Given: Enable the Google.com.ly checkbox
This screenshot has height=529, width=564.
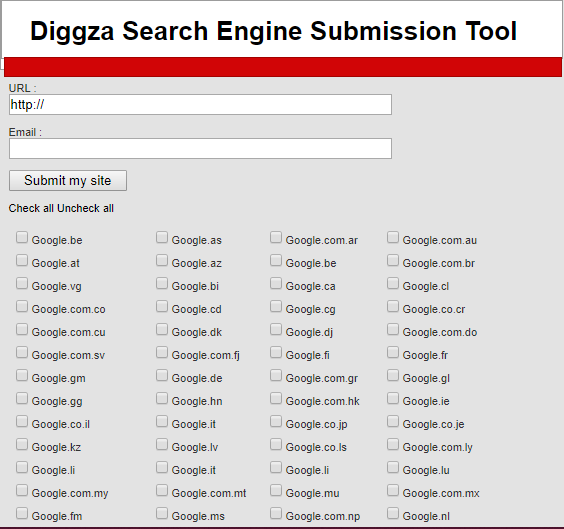Looking at the screenshot, I should pos(393,444).
